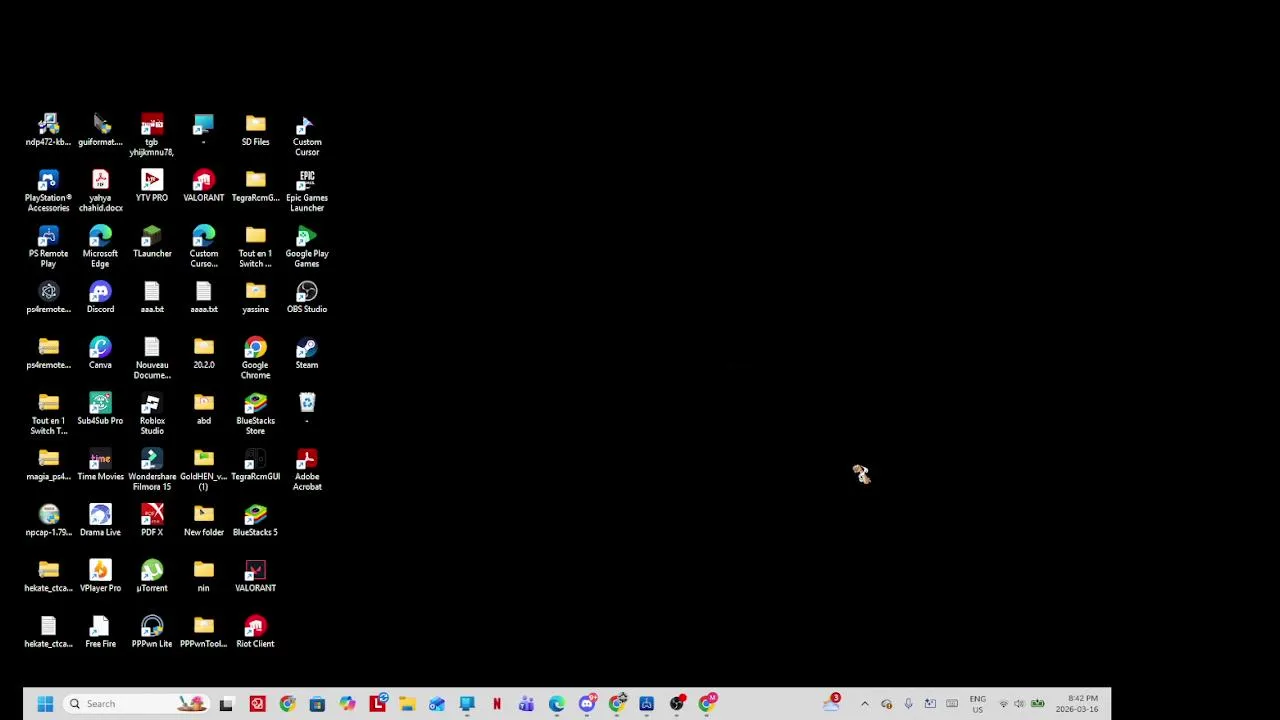Select the Steam desktop shortcut
The image size is (1280, 720).
point(307,353)
